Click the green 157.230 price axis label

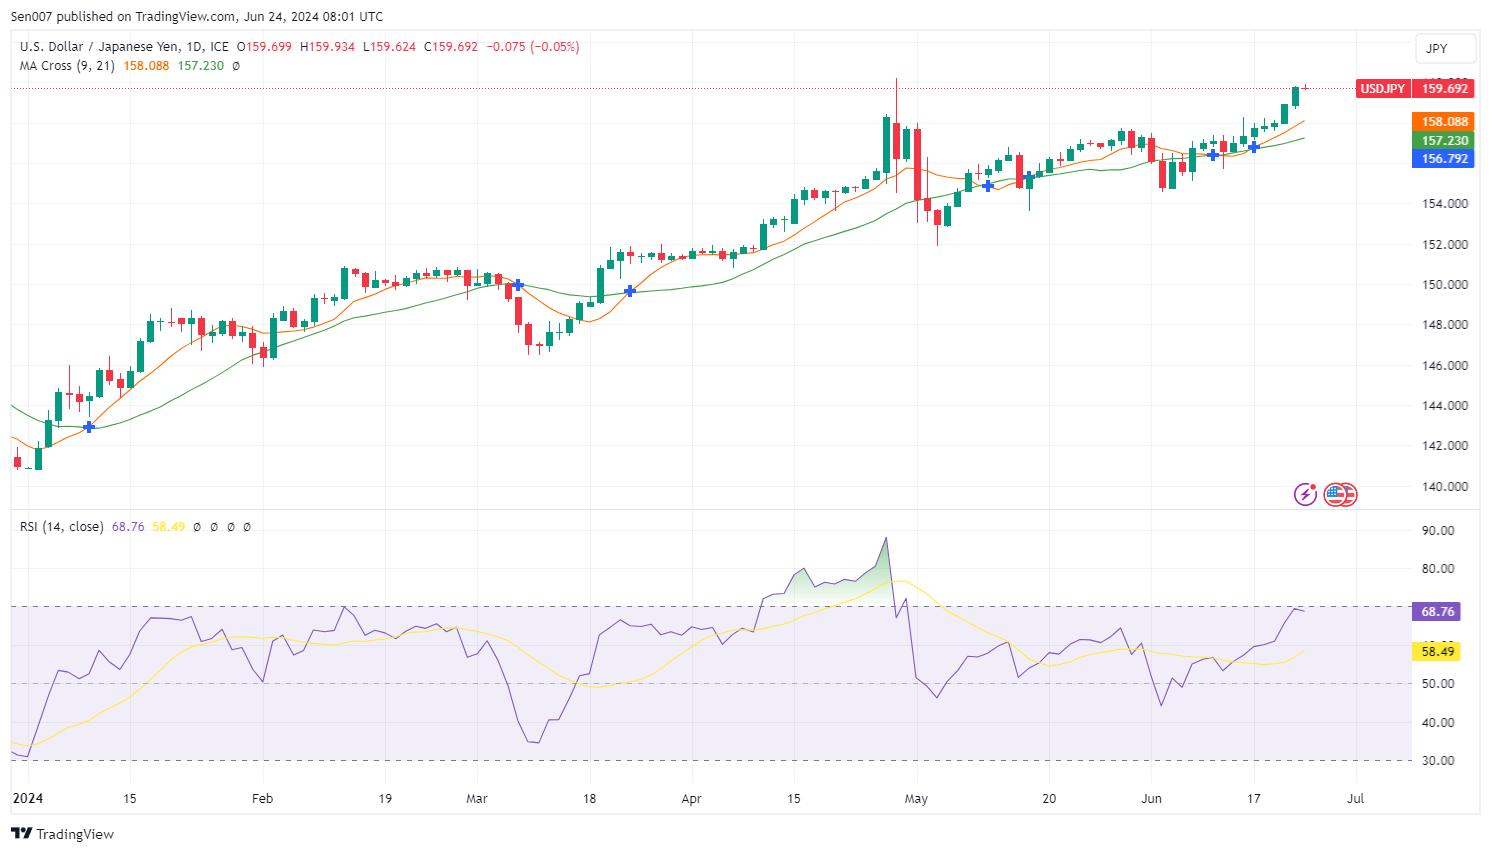tap(1445, 141)
